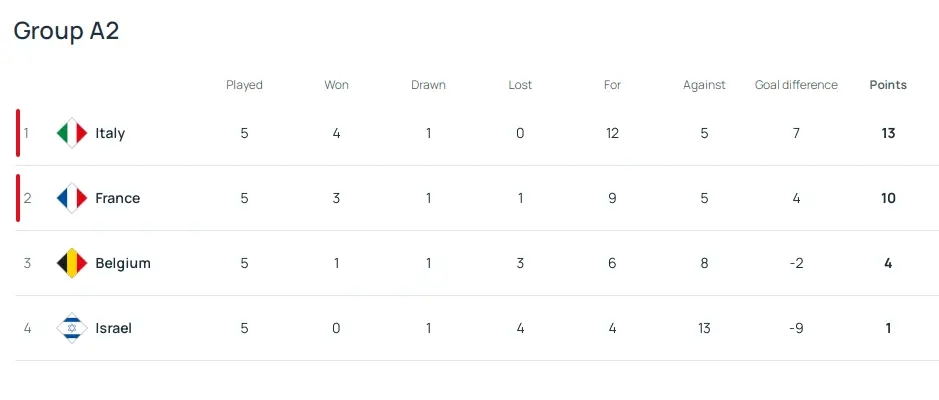Open the Italy team link
Viewport: 939px width, 400px height.
pos(110,134)
